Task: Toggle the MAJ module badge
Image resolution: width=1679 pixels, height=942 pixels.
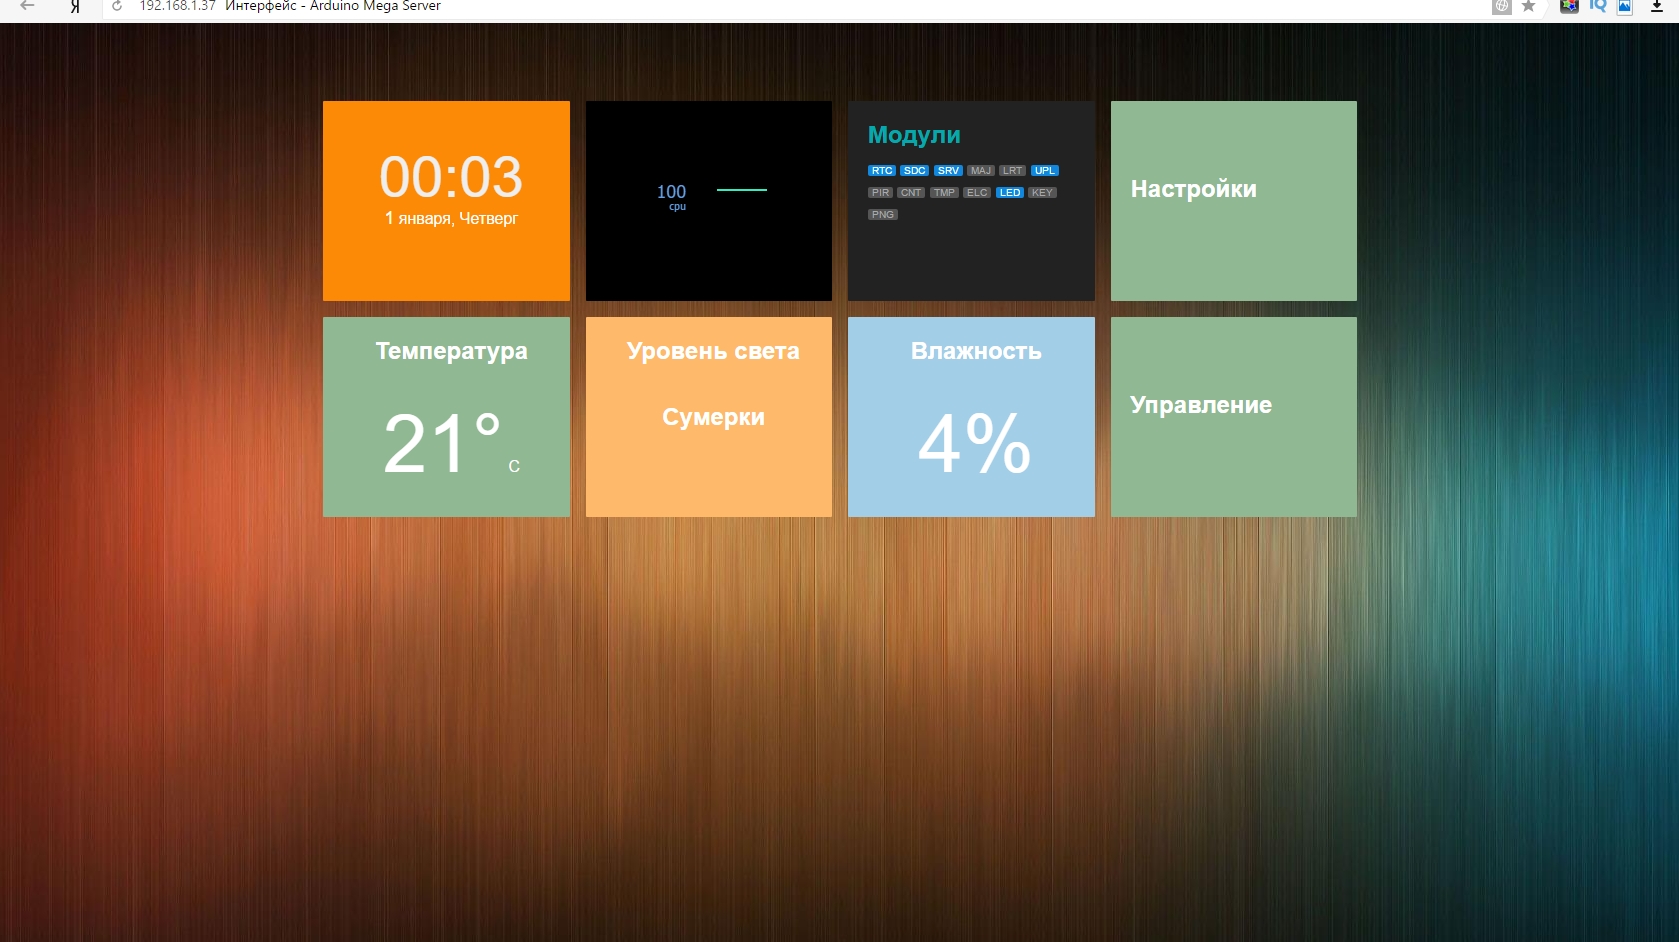Action: 981,171
